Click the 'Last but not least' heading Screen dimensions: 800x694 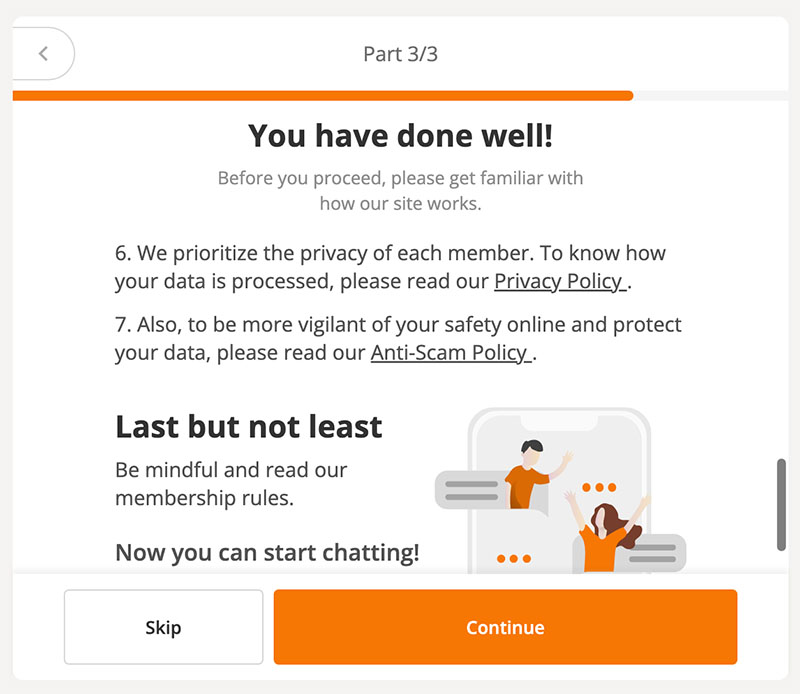pyautogui.click(x=249, y=427)
